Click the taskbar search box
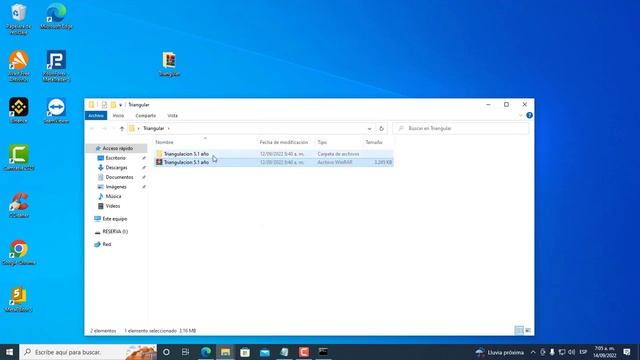 pos(88,352)
